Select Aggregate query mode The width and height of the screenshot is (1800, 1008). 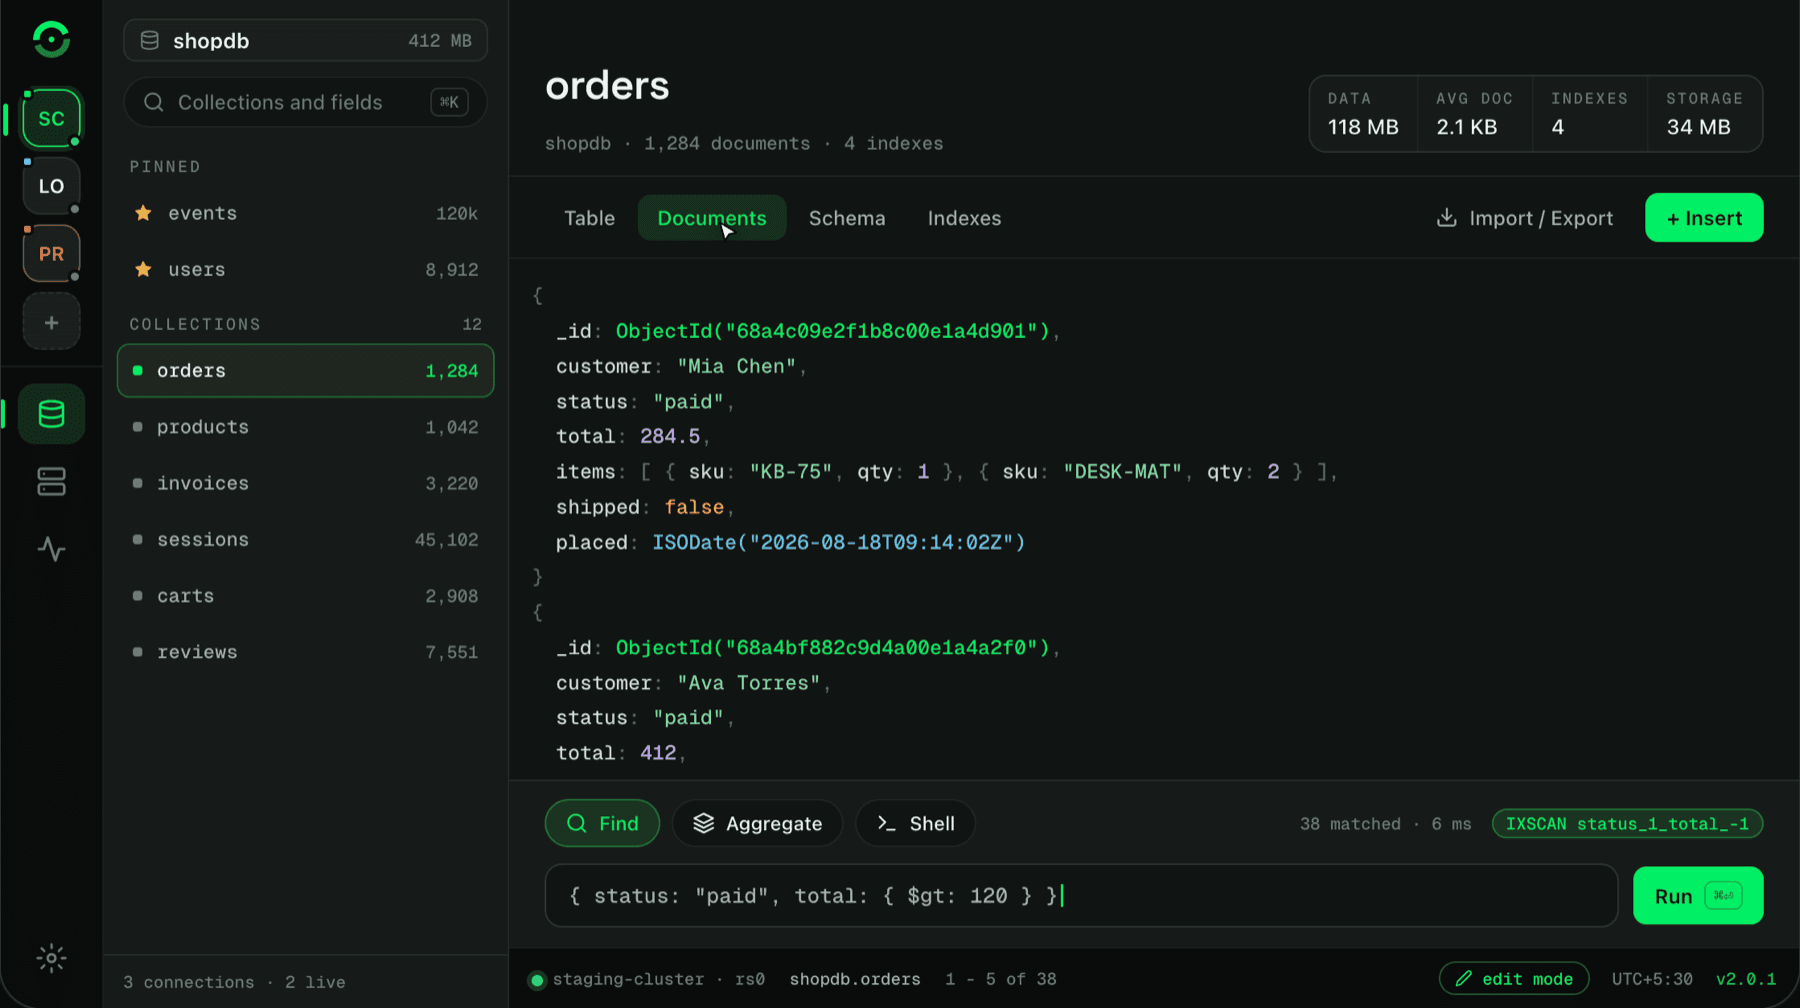[757, 823]
